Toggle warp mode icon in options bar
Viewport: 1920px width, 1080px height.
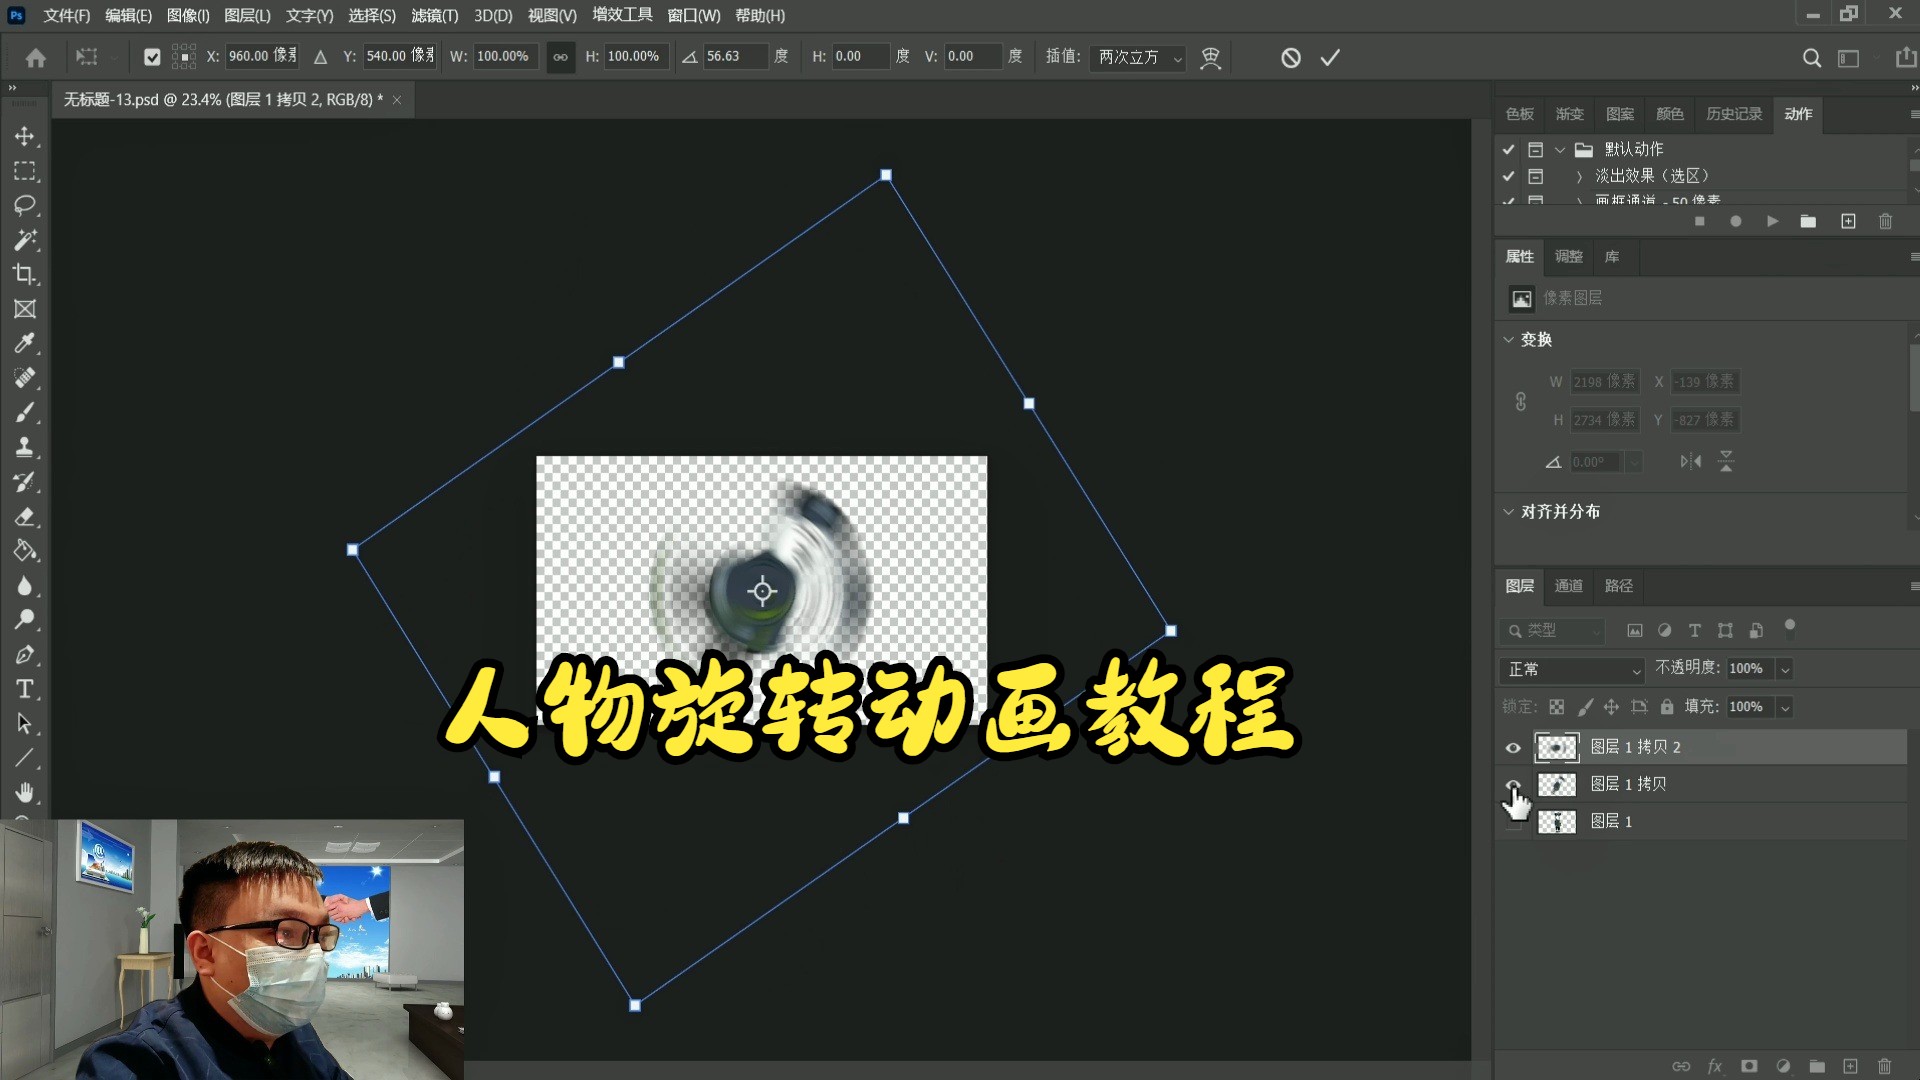1211,58
